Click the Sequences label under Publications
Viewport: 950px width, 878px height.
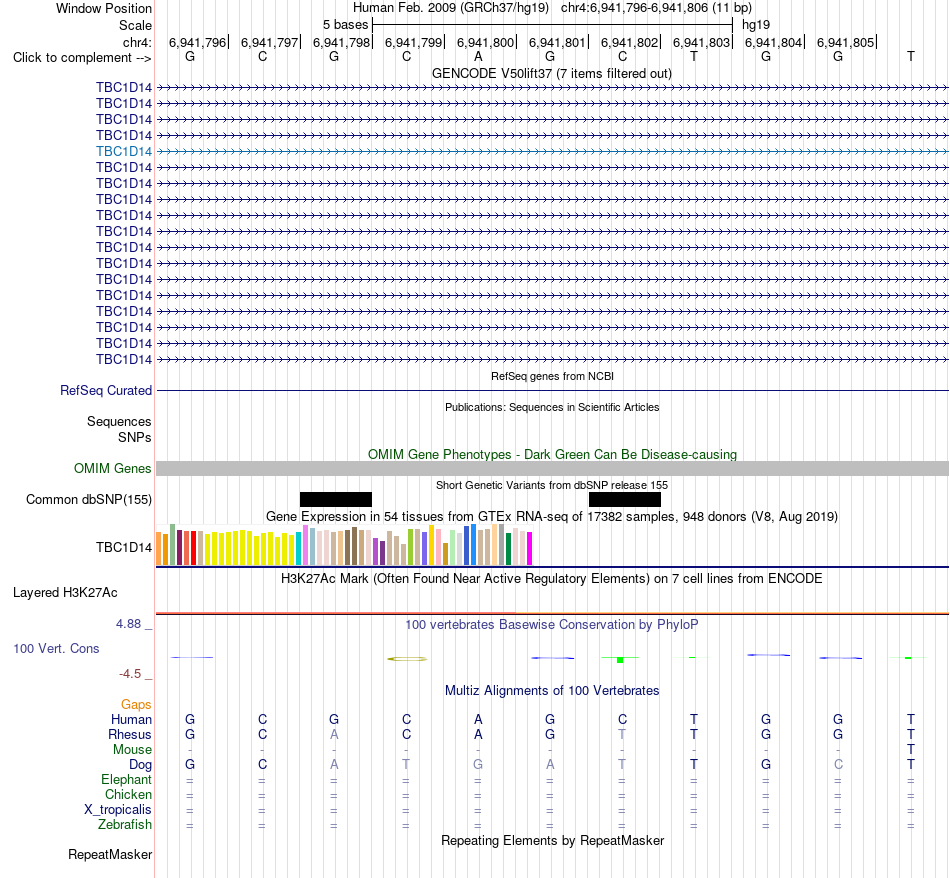click(x=119, y=421)
